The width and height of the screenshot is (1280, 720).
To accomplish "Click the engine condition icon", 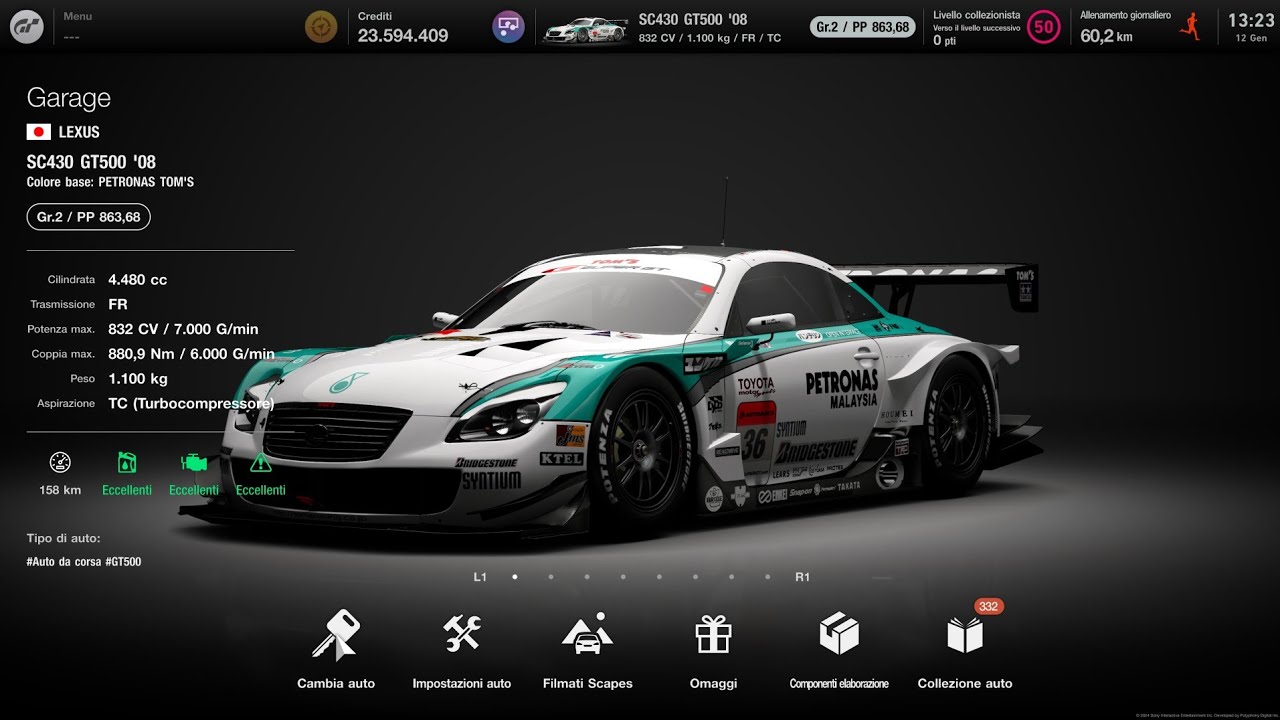I will click(193, 463).
